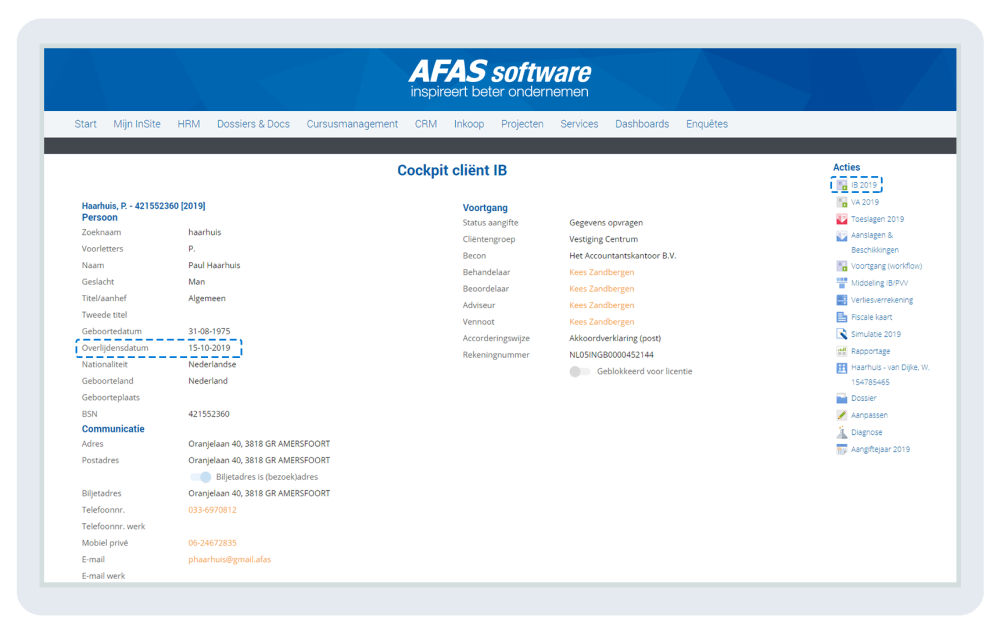Screen dimensions: 1000x641
Task: Click the Diagnose icon
Action: tap(842, 432)
